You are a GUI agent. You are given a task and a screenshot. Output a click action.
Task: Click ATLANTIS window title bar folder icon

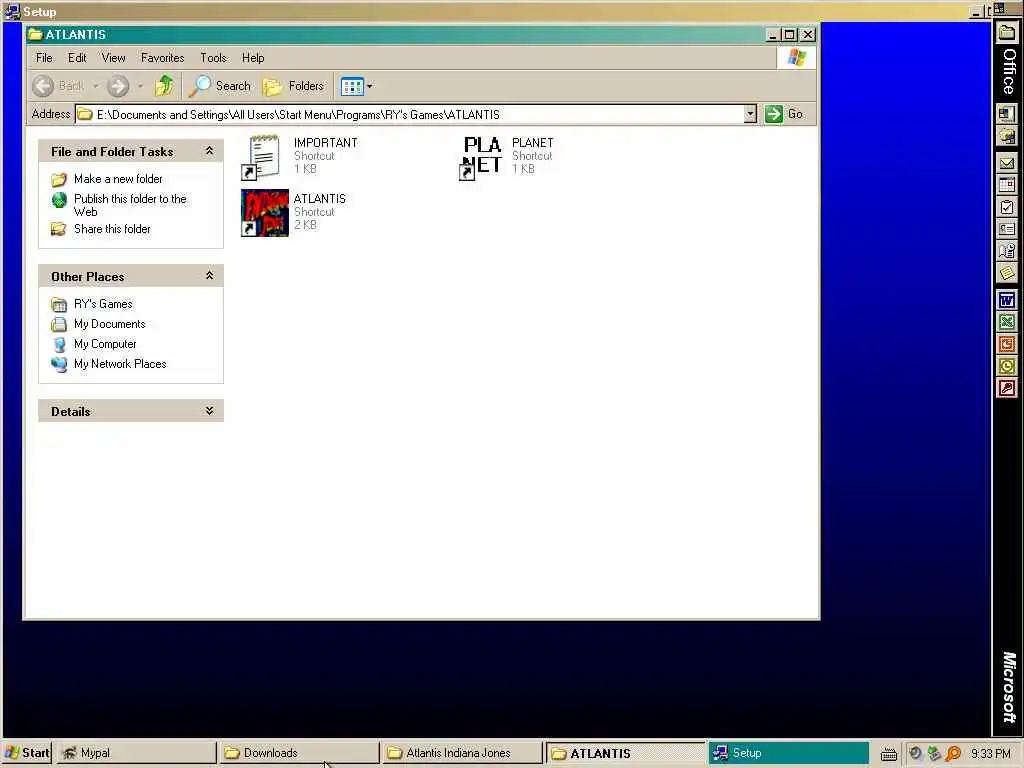[x=35, y=34]
